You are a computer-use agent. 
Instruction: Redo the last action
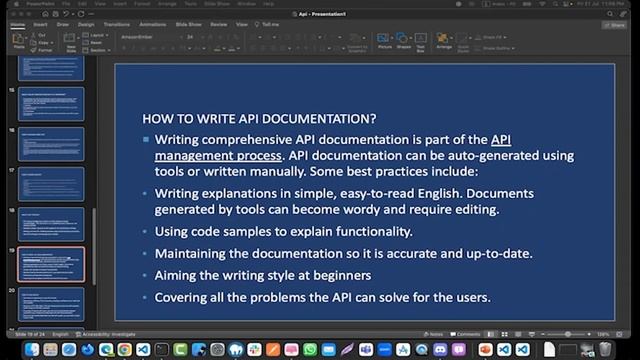(81, 14)
